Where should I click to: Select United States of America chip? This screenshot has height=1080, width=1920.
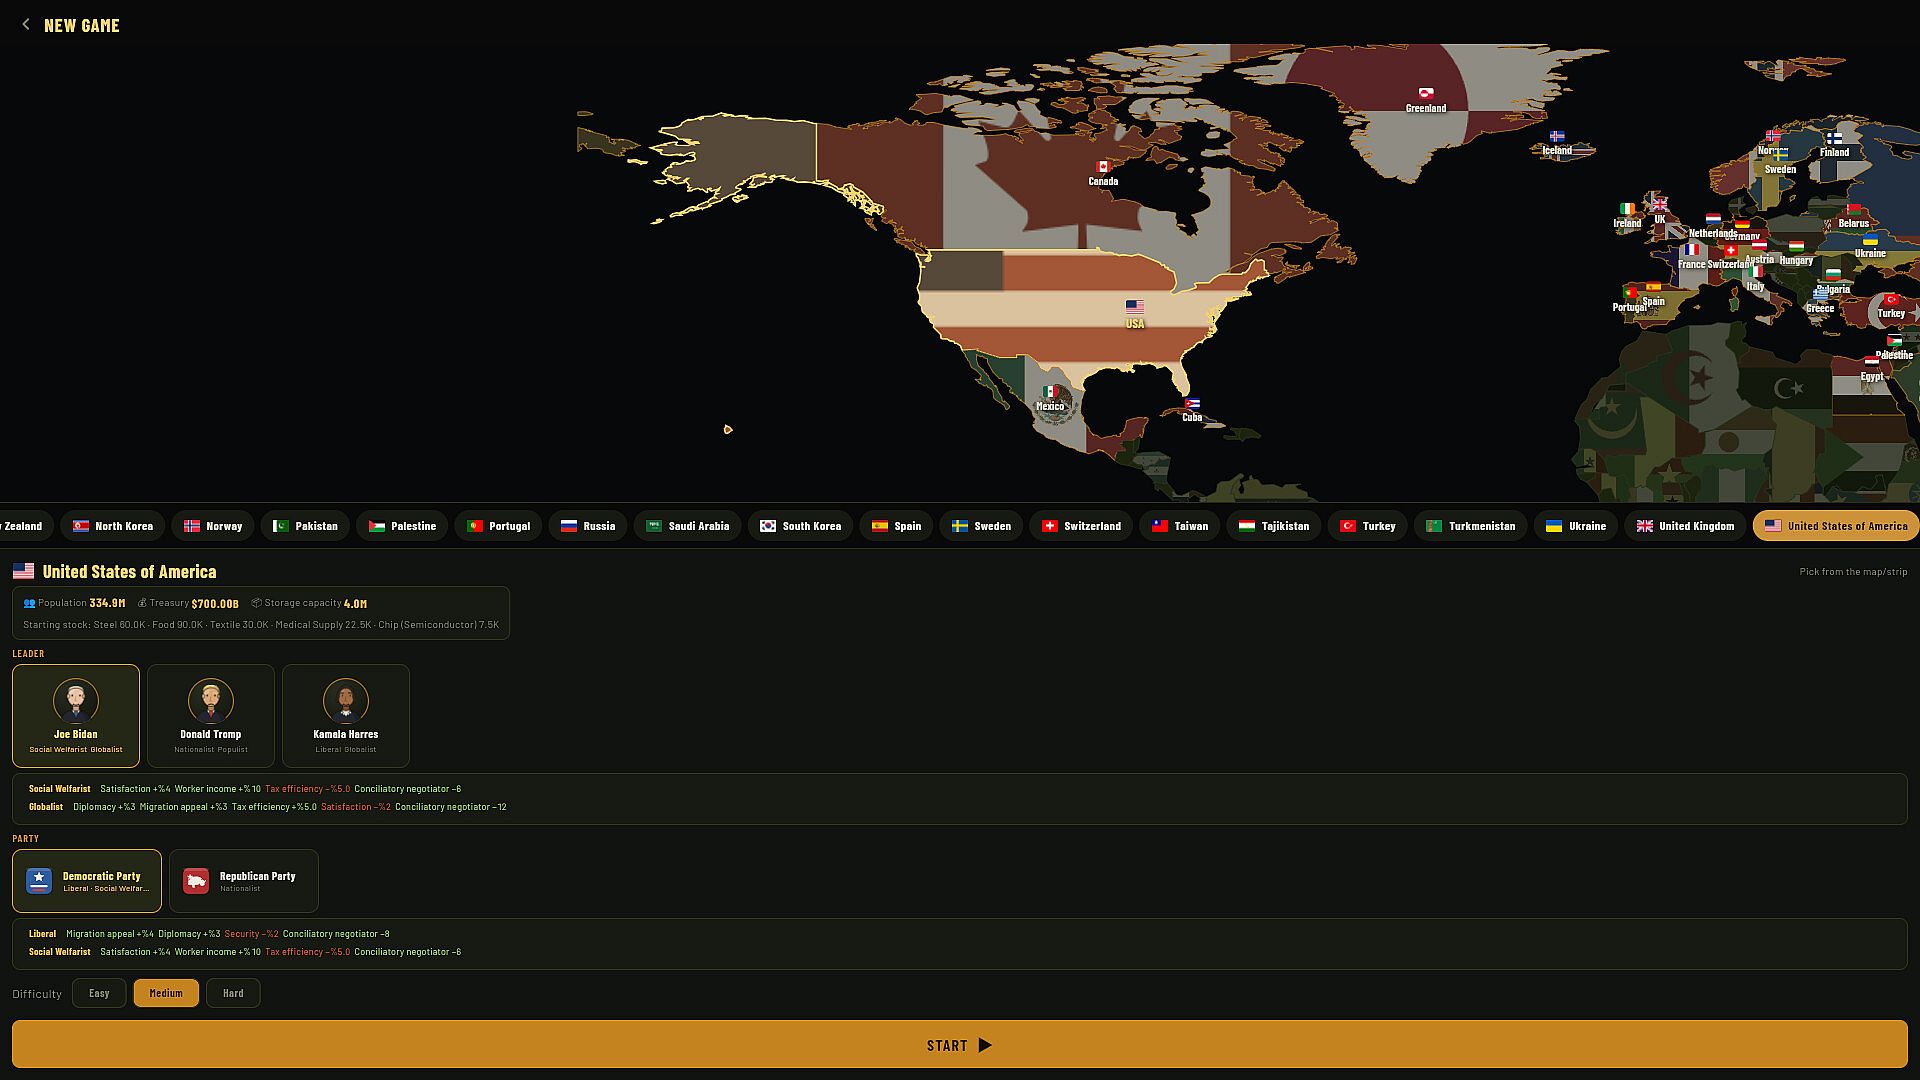[x=1836, y=526]
